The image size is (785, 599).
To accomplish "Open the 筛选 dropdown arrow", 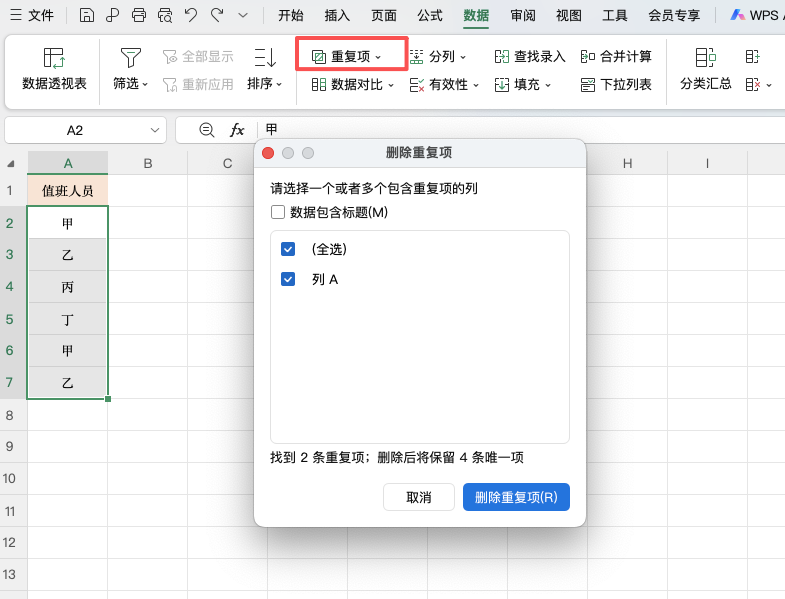I will point(145,84).
